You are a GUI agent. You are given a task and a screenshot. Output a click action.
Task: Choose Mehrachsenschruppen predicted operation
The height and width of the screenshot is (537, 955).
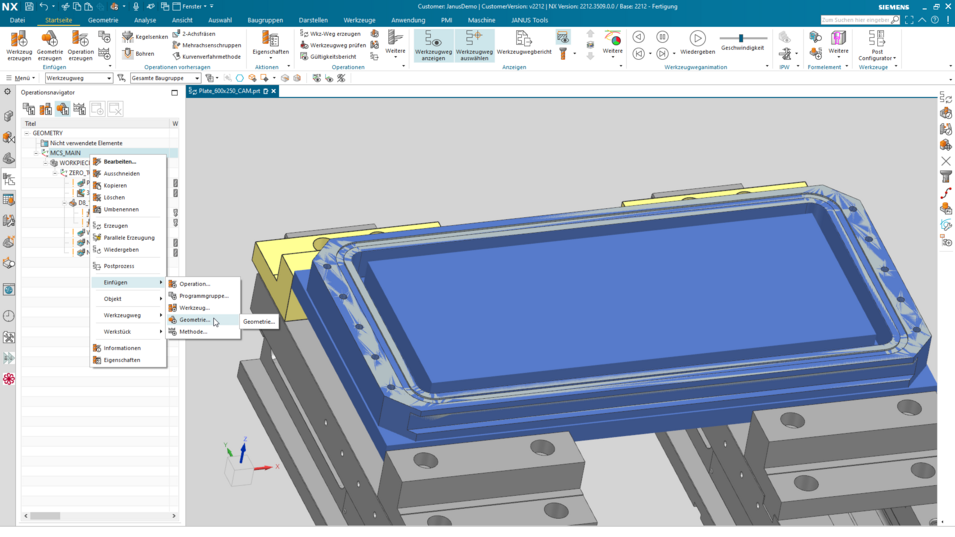pos(206,45)
